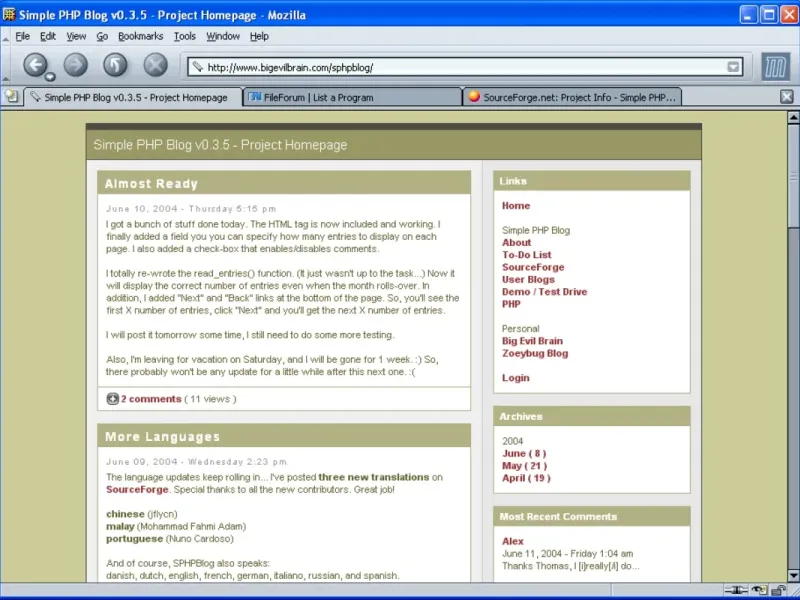Click the PHP link in sidebar
Image resolution: width=800 pixels, height=600 pixels.
click(x=511, y=304)
